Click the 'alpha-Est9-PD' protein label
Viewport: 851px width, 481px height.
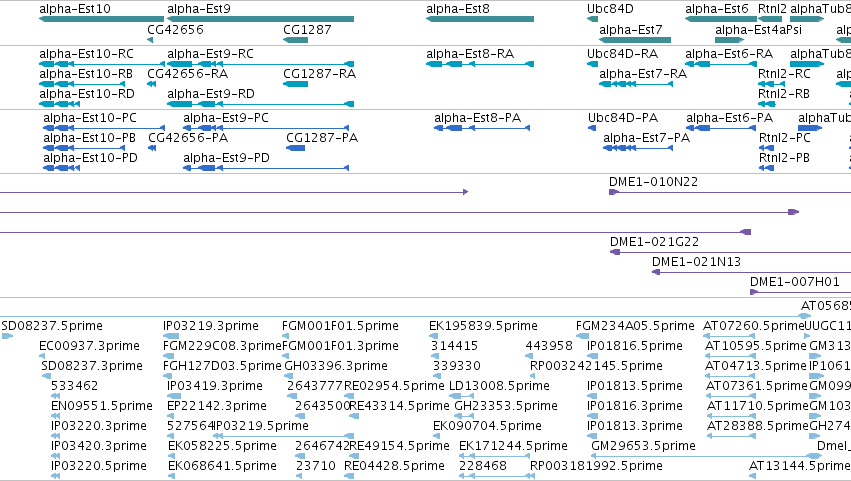[x=226, y=158]
